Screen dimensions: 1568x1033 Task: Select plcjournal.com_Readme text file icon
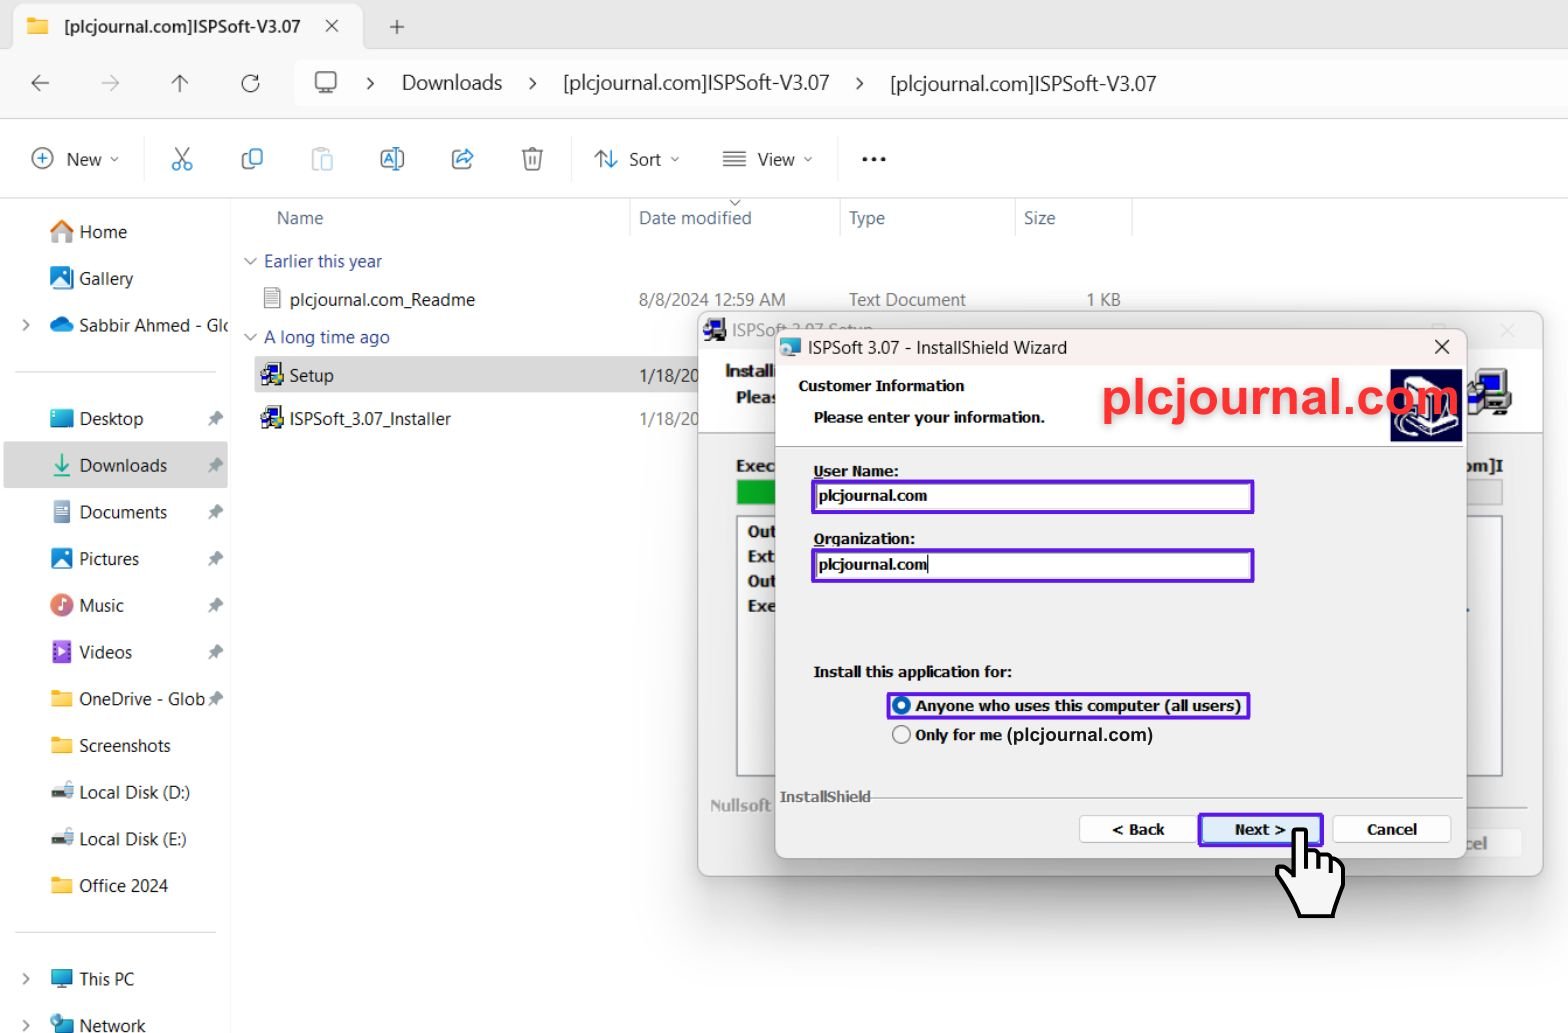271,298
